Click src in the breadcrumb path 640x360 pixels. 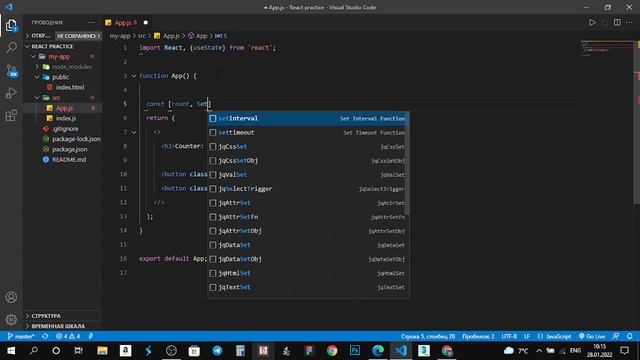pos(142,36)
